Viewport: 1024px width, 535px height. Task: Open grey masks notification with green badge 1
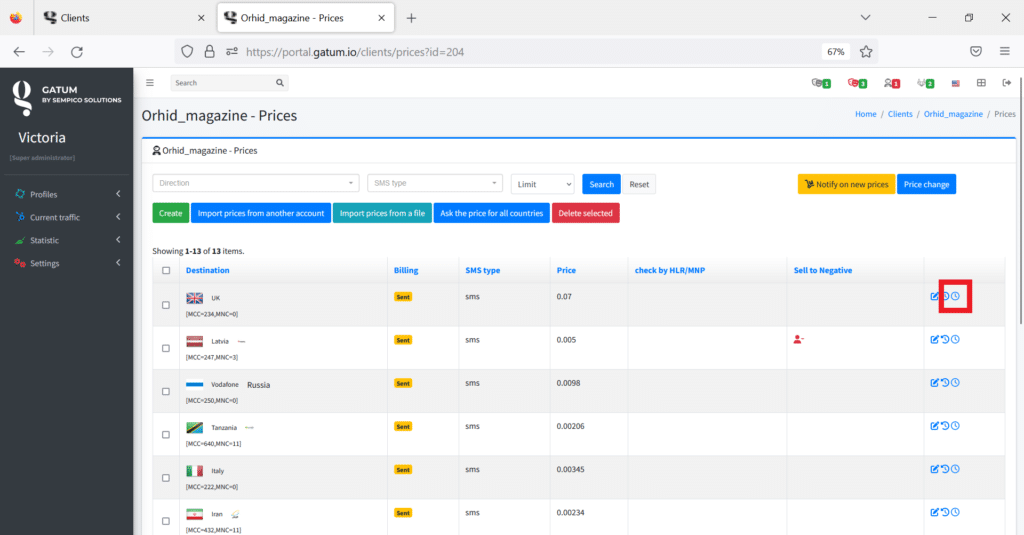coord(820,83)
